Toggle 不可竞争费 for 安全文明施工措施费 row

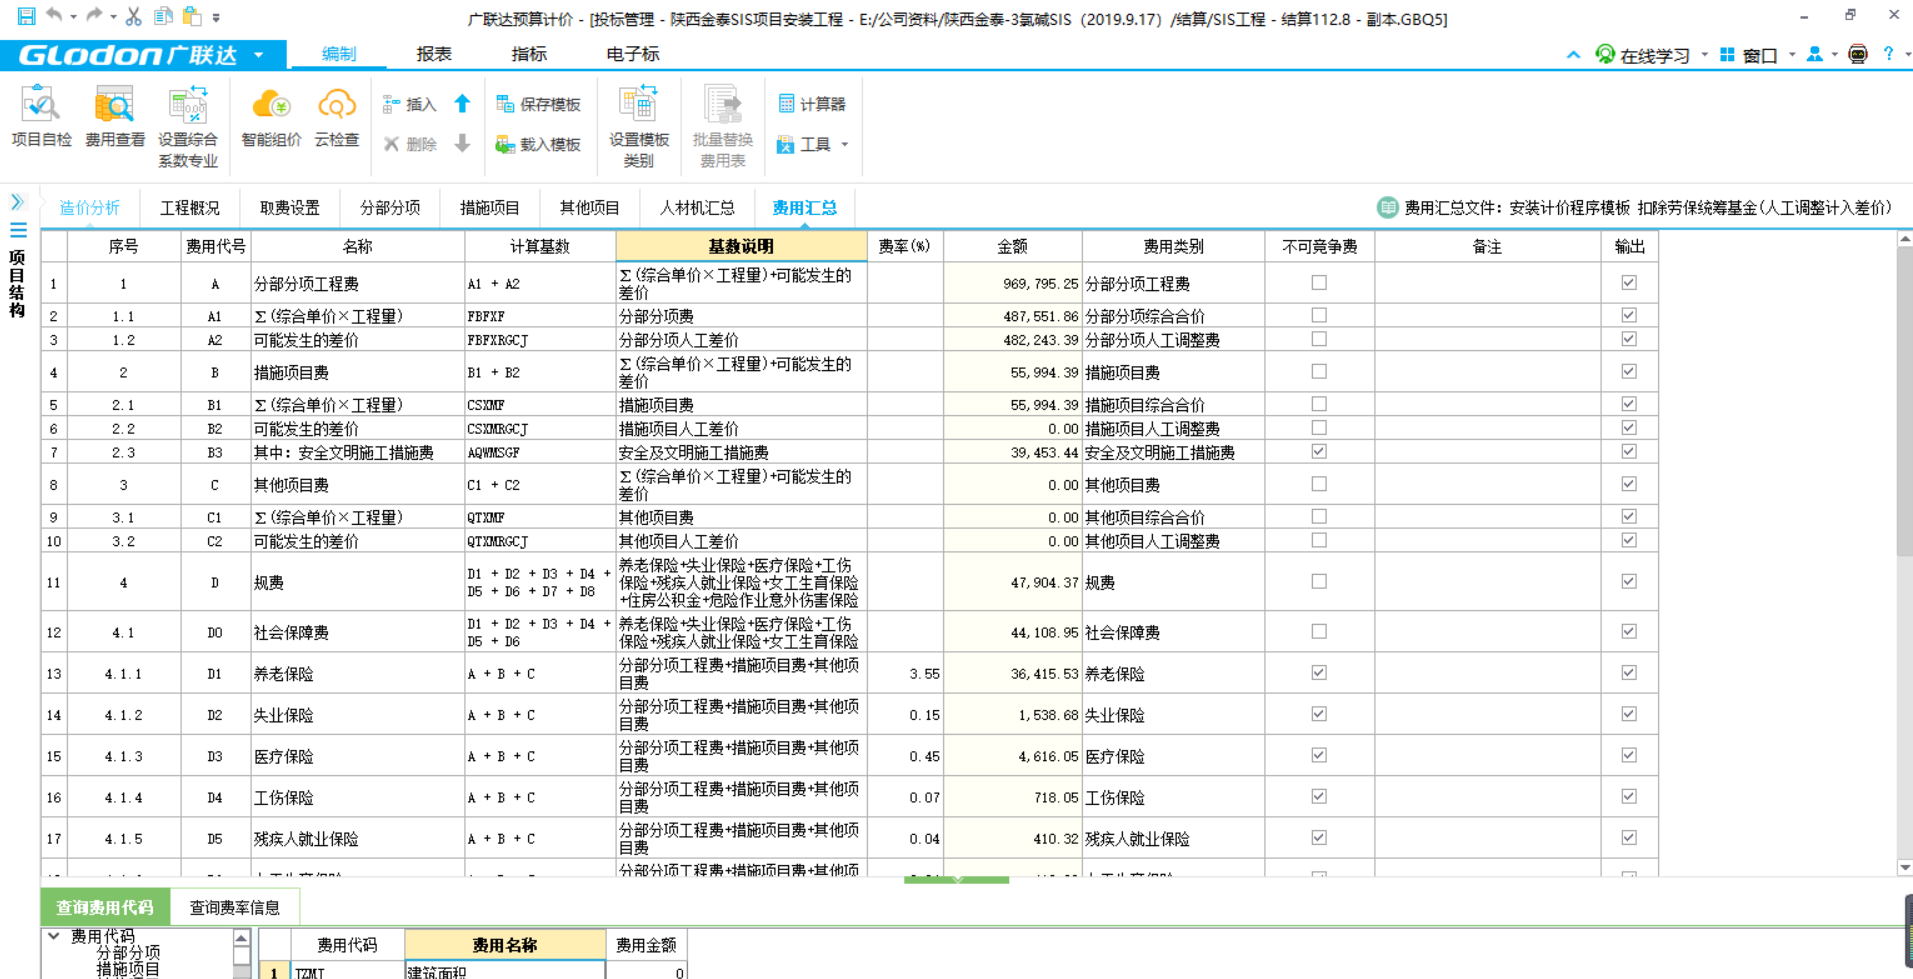coord(1319,452)
